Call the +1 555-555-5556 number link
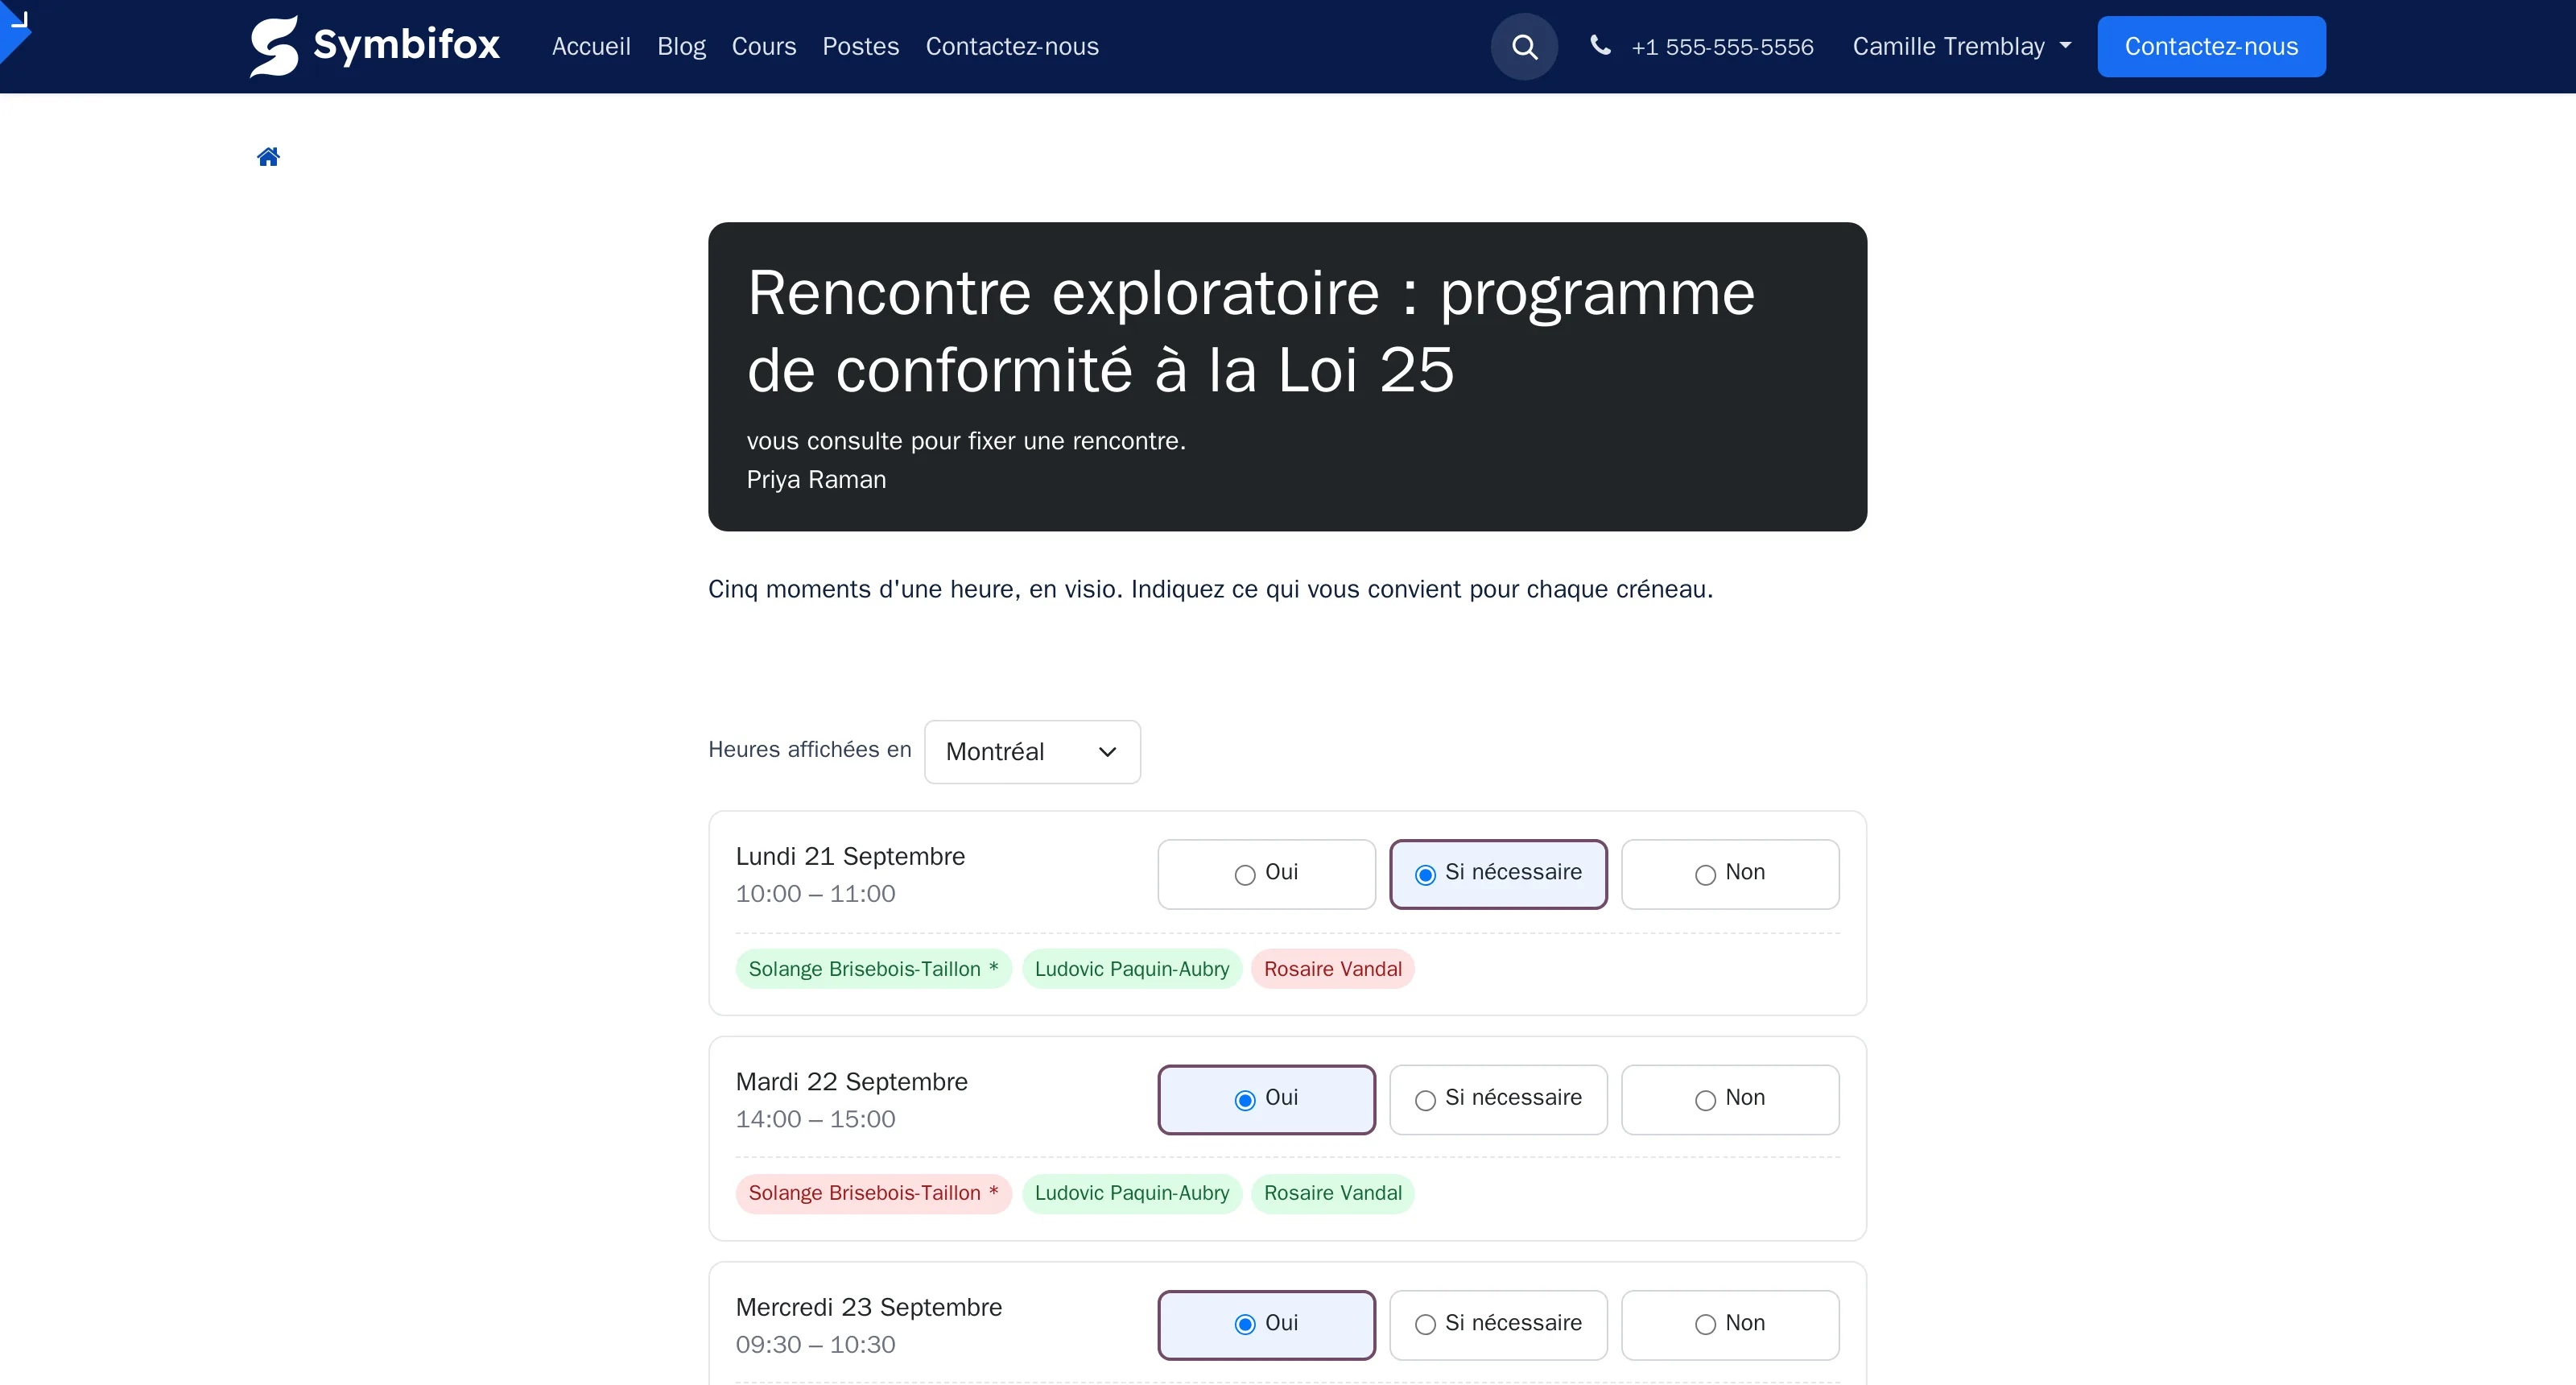The image size is (2576, 1385). [x=1722, y=47]
